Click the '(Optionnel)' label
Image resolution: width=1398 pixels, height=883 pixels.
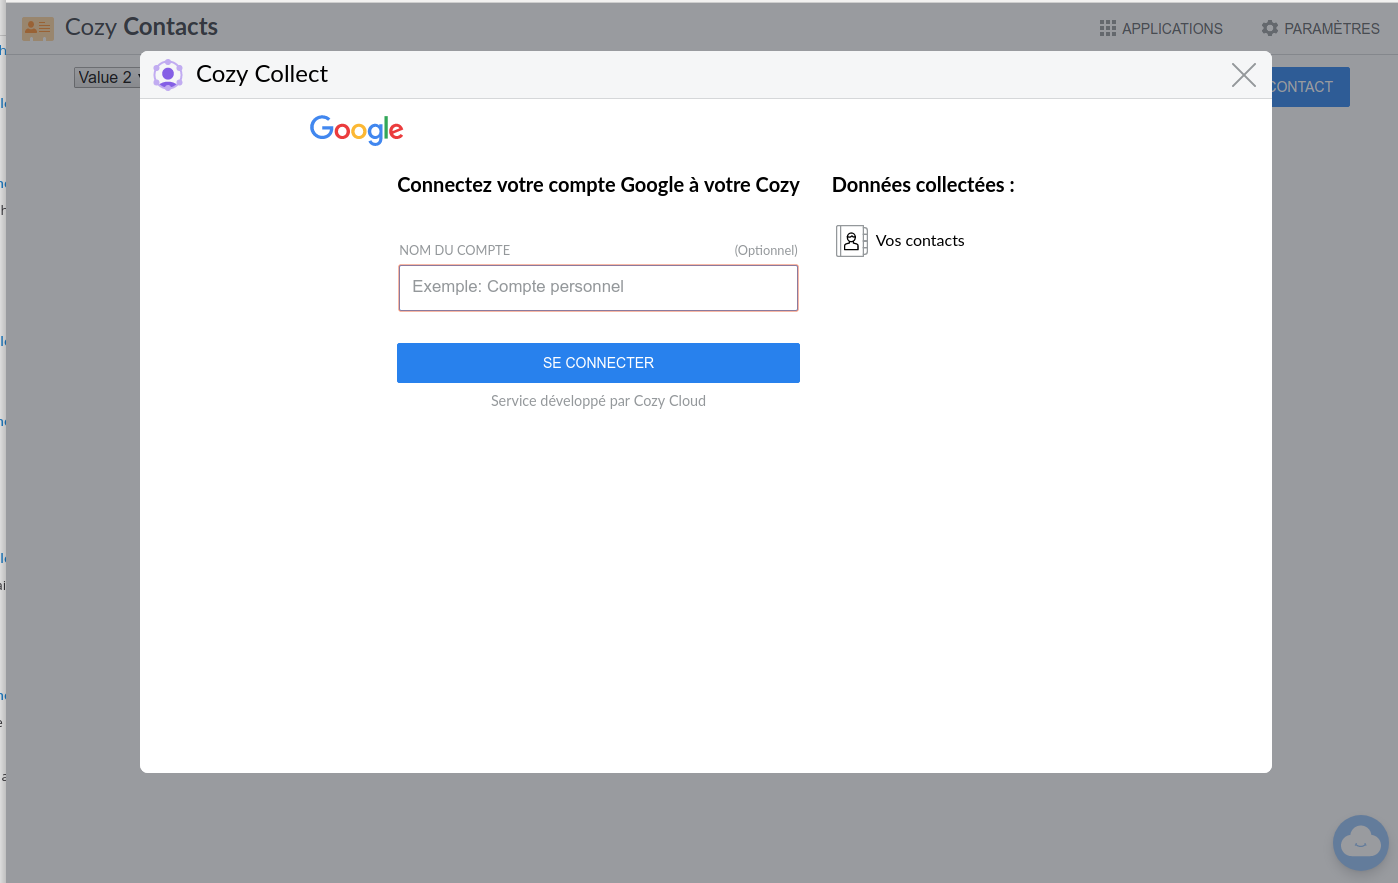pyautogui.click(x=766, y=250)
